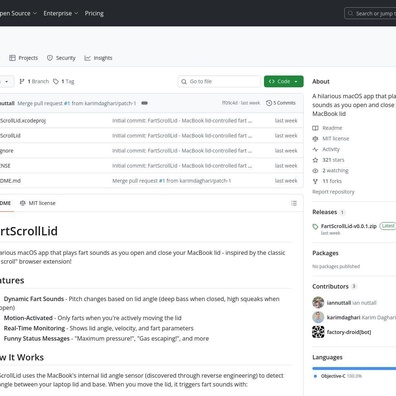Open the FartScrollLid-v0.0.1.zip release

(349, 226)
